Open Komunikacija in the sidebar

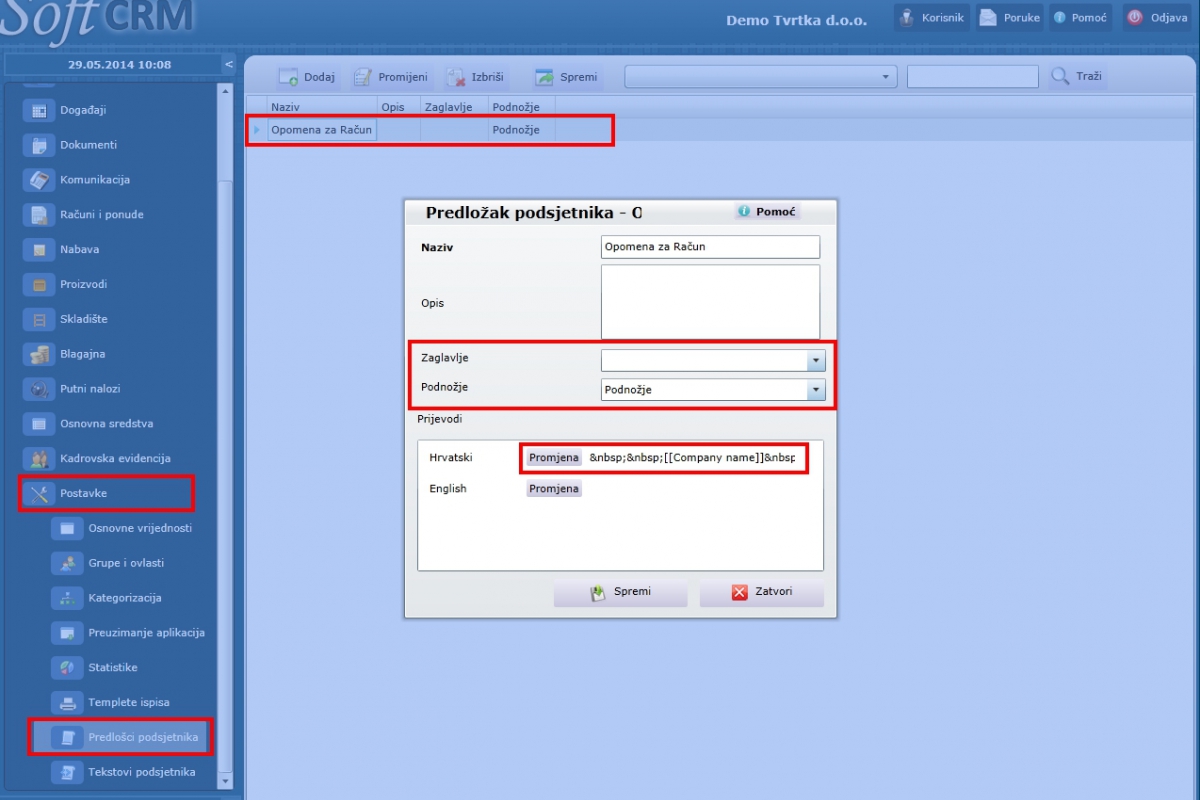pyautogui.click(x=94, y=180)
